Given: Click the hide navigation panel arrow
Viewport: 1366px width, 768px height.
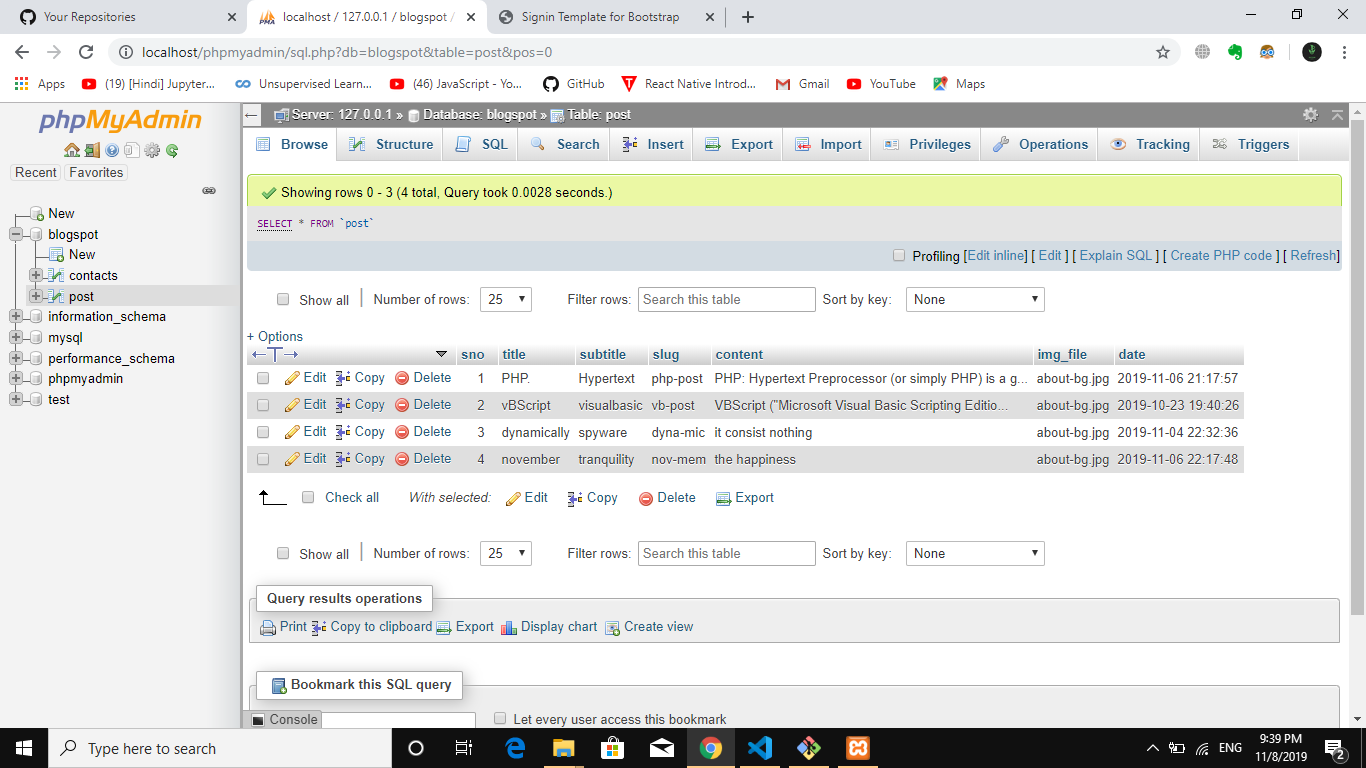Looking at the screenshot, I should coord(252,115).
